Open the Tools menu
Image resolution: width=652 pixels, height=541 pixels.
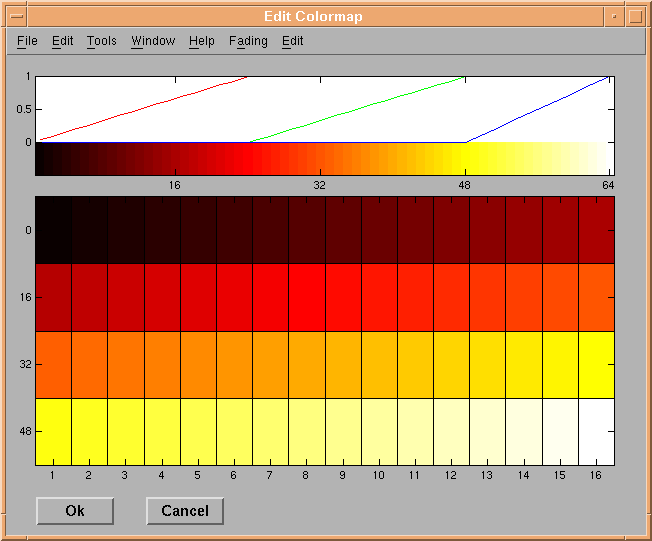(x=101, y=41)
